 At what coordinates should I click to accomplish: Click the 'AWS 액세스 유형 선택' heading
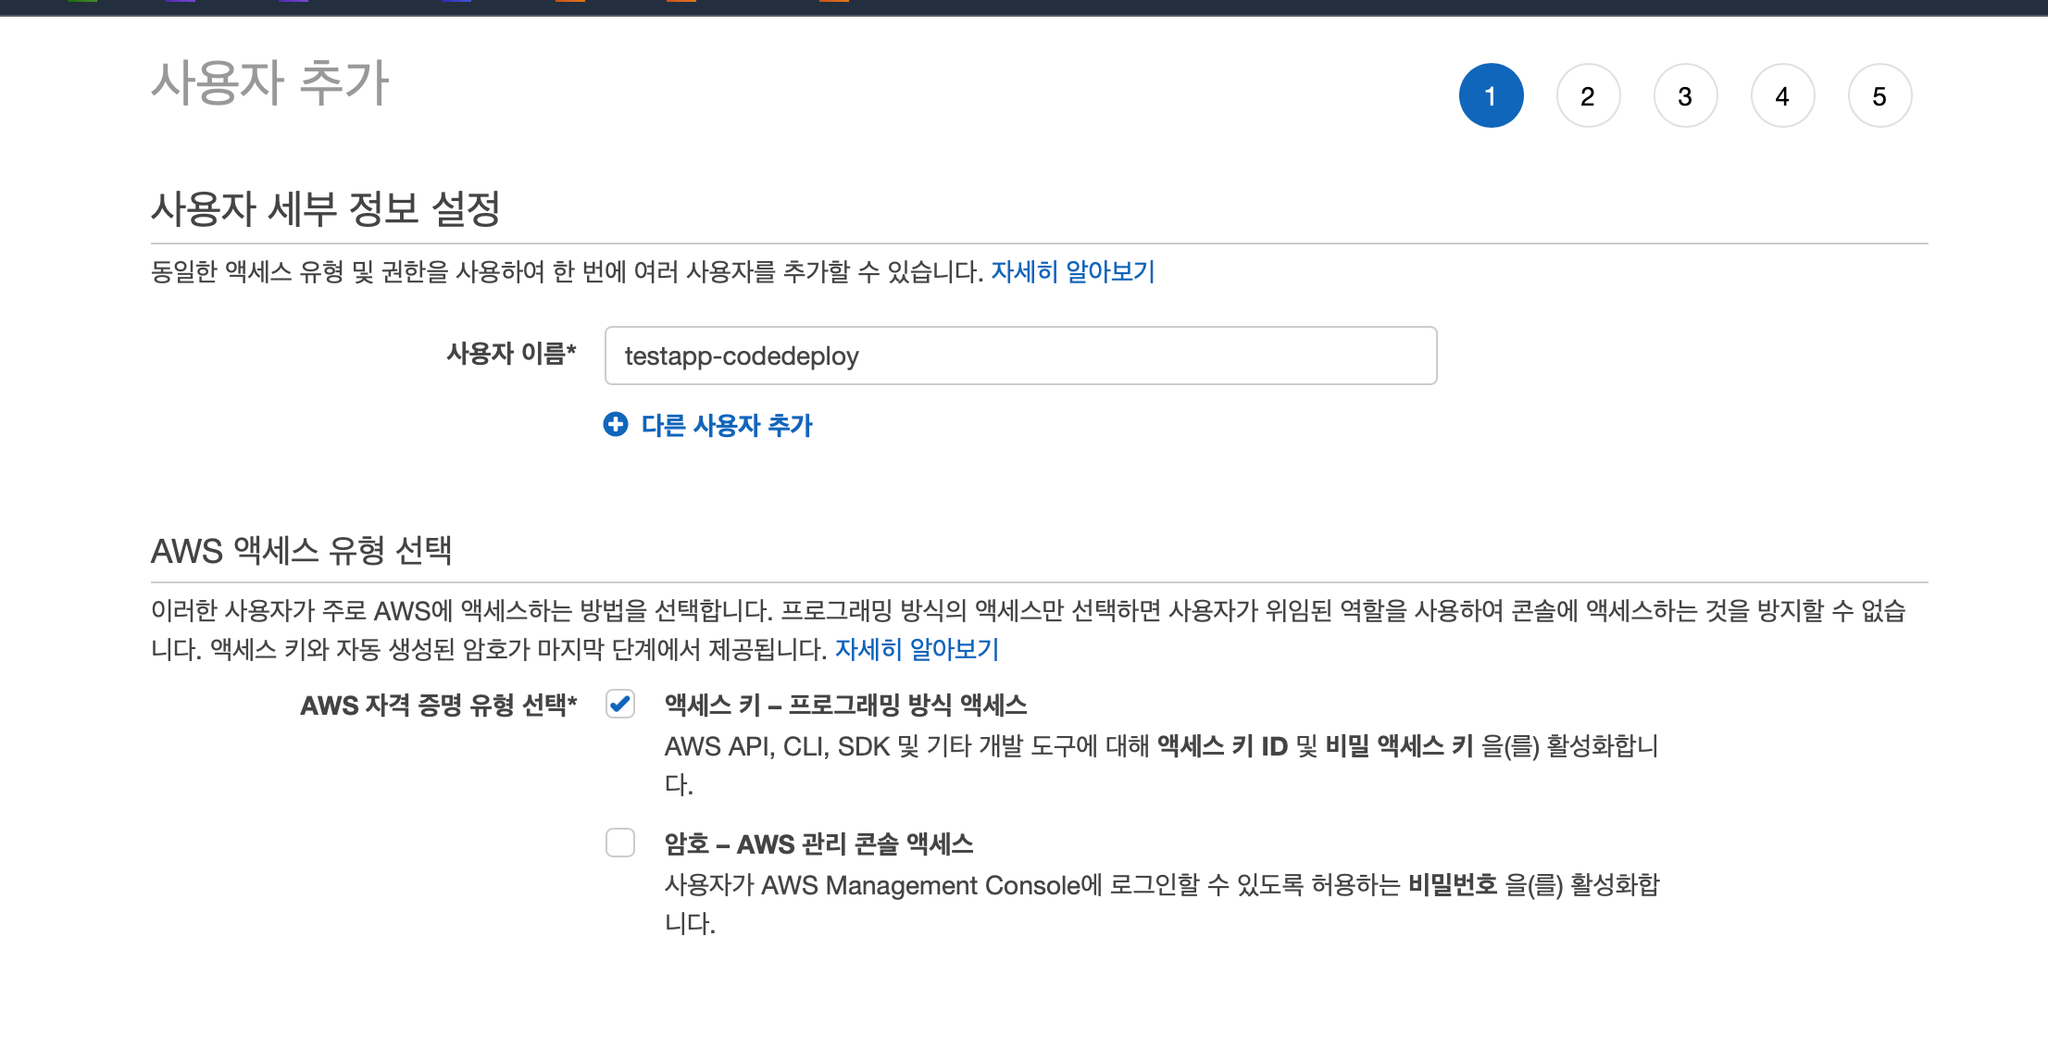click(302, 550)
